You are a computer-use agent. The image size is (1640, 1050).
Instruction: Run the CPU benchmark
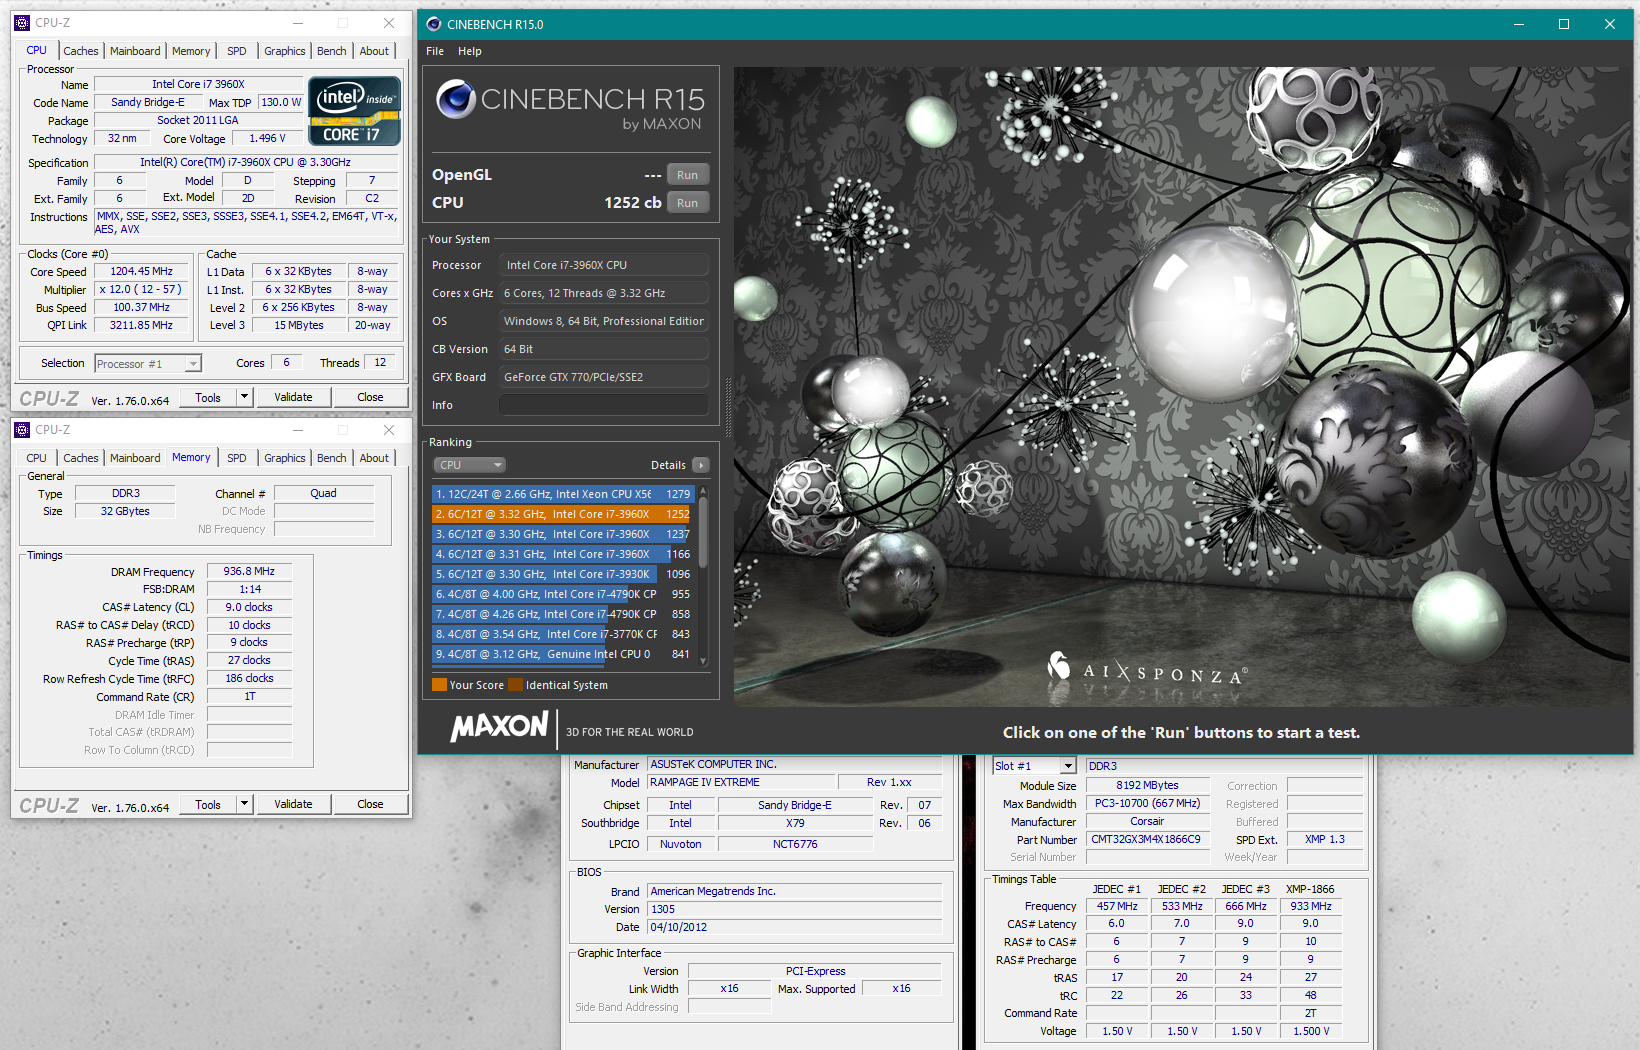coord(687,203)
